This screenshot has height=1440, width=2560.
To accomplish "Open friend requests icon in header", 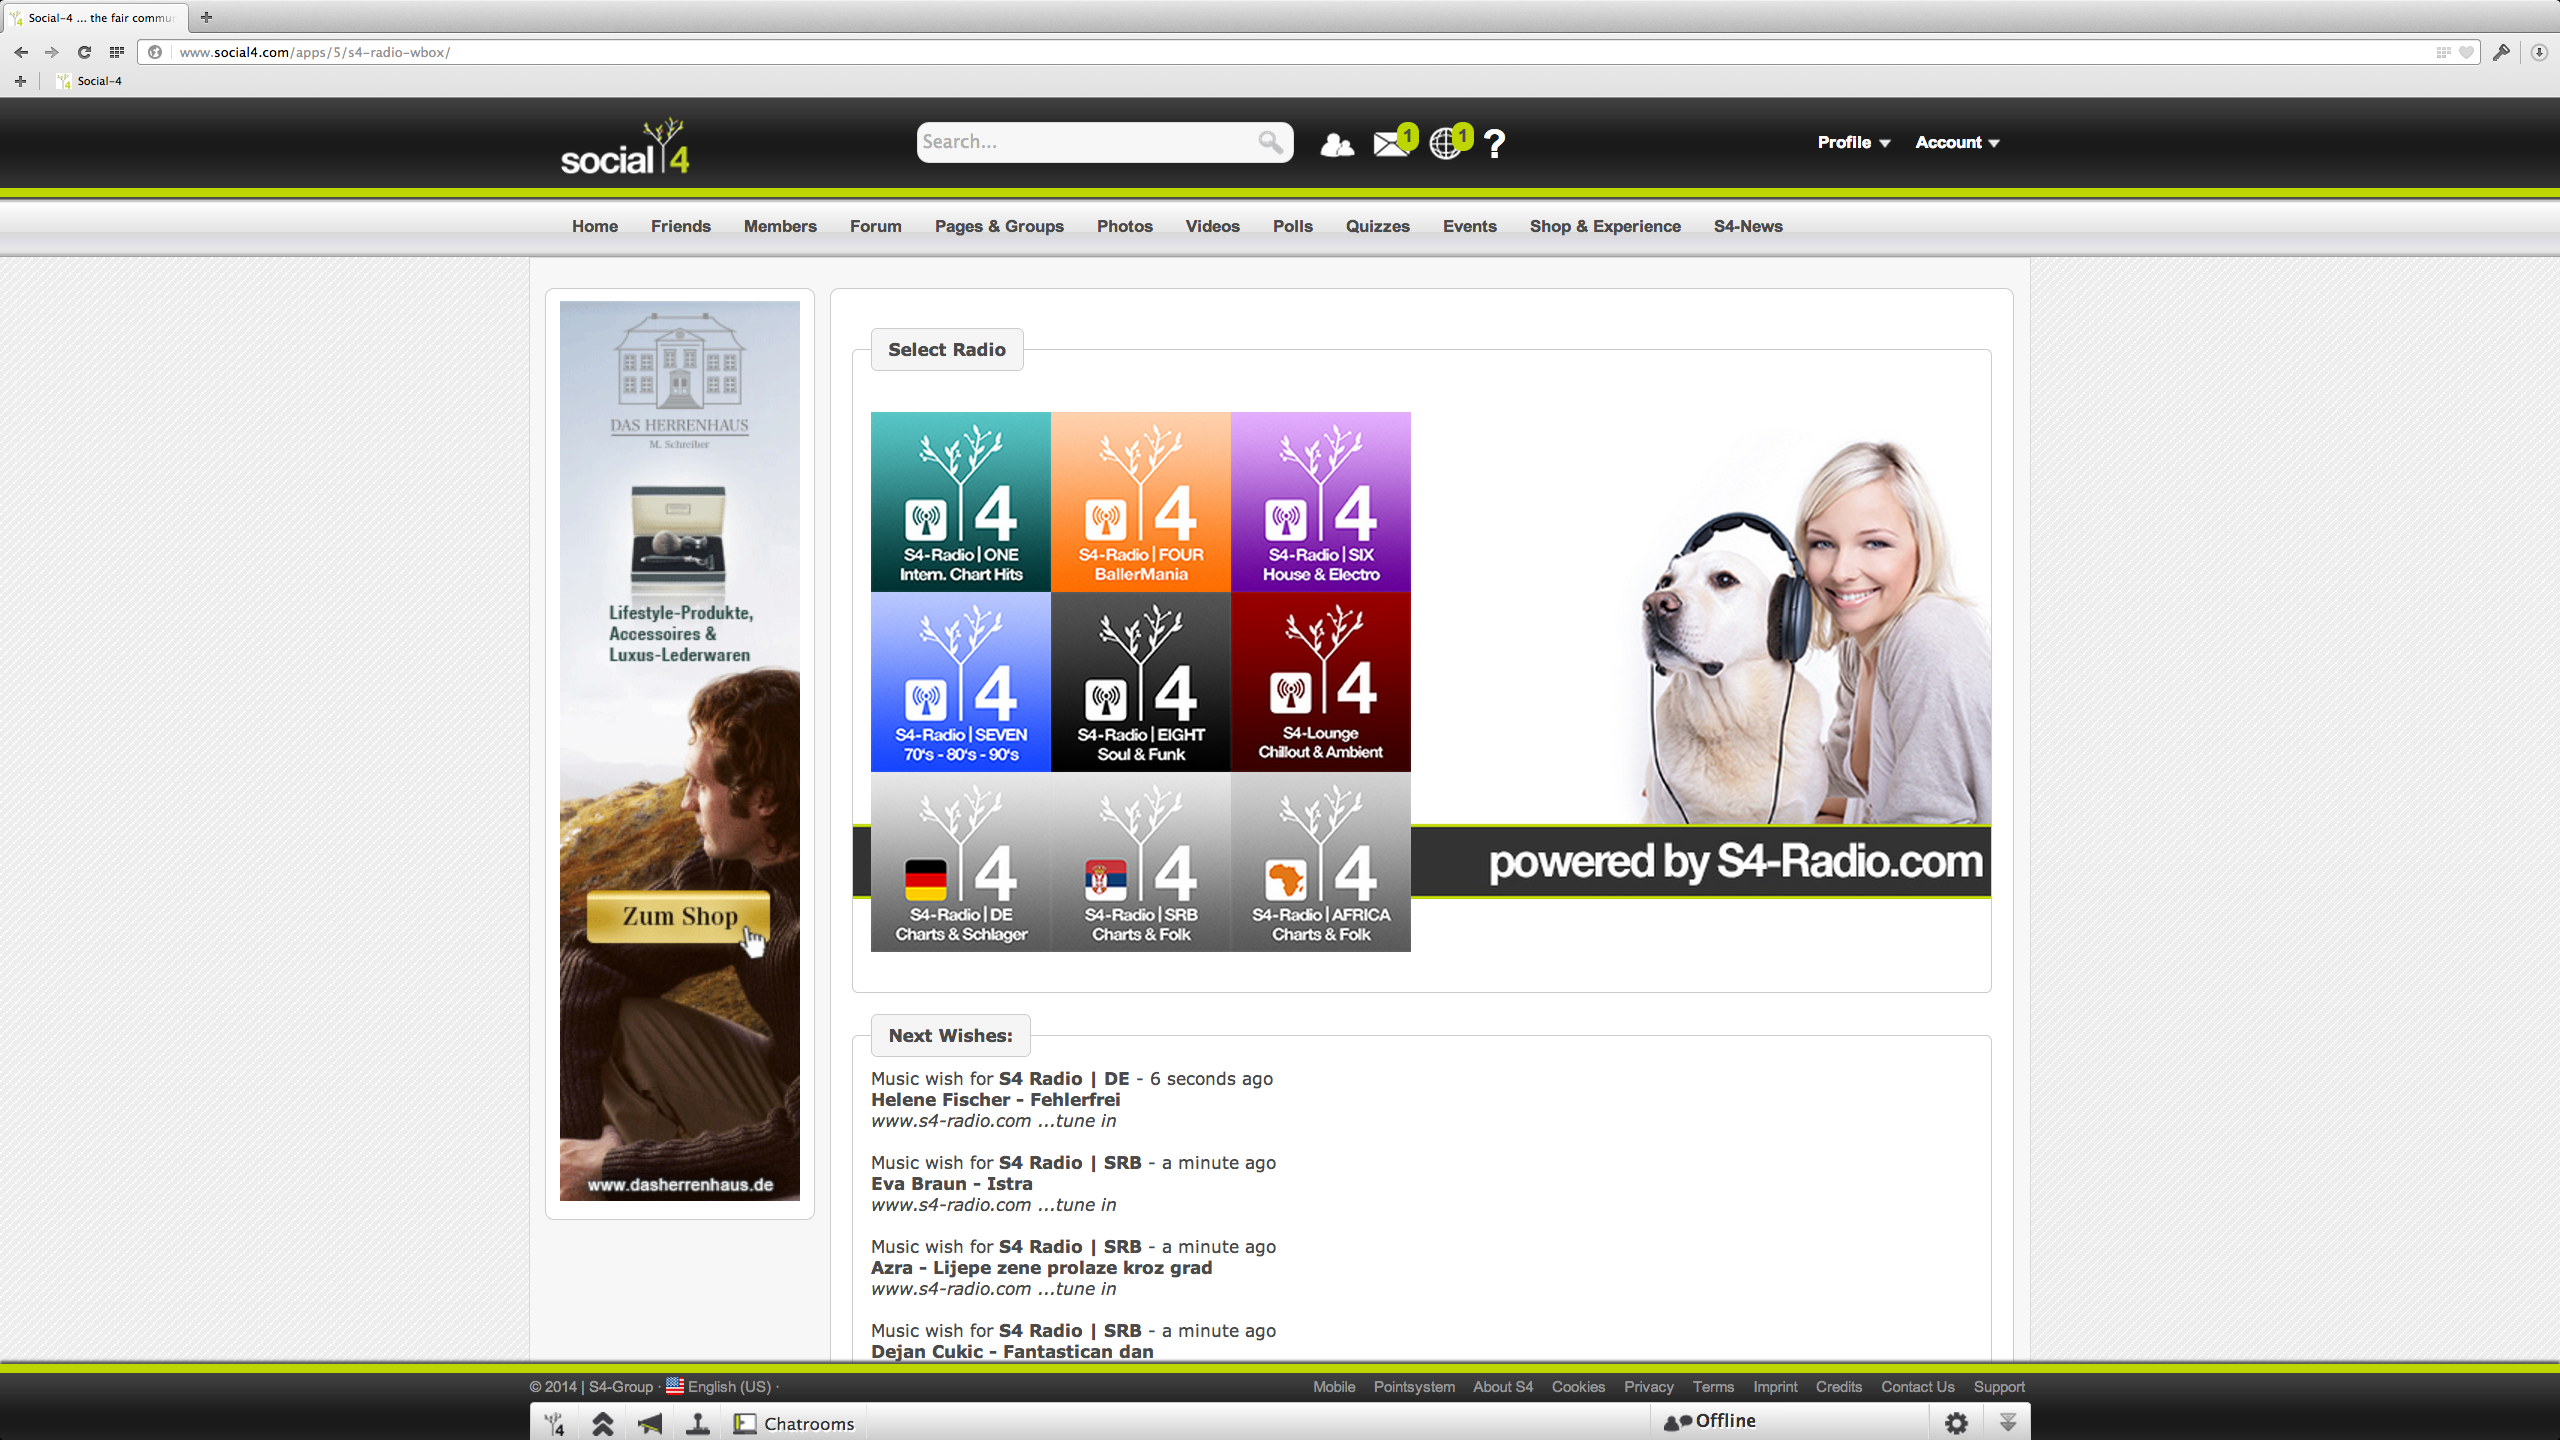I will click(1337, 145).
